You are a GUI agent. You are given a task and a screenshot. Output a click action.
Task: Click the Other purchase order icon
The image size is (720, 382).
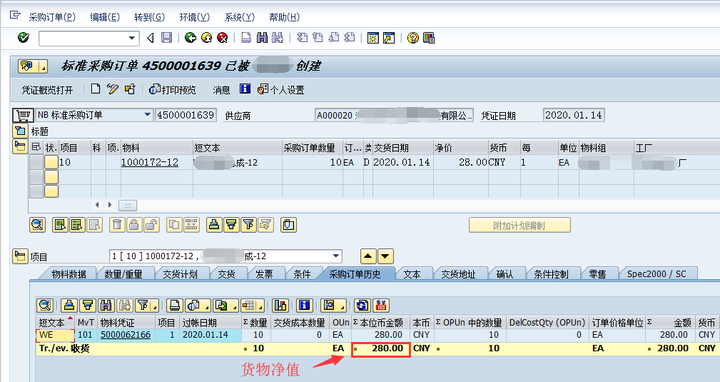coord(130,89)
